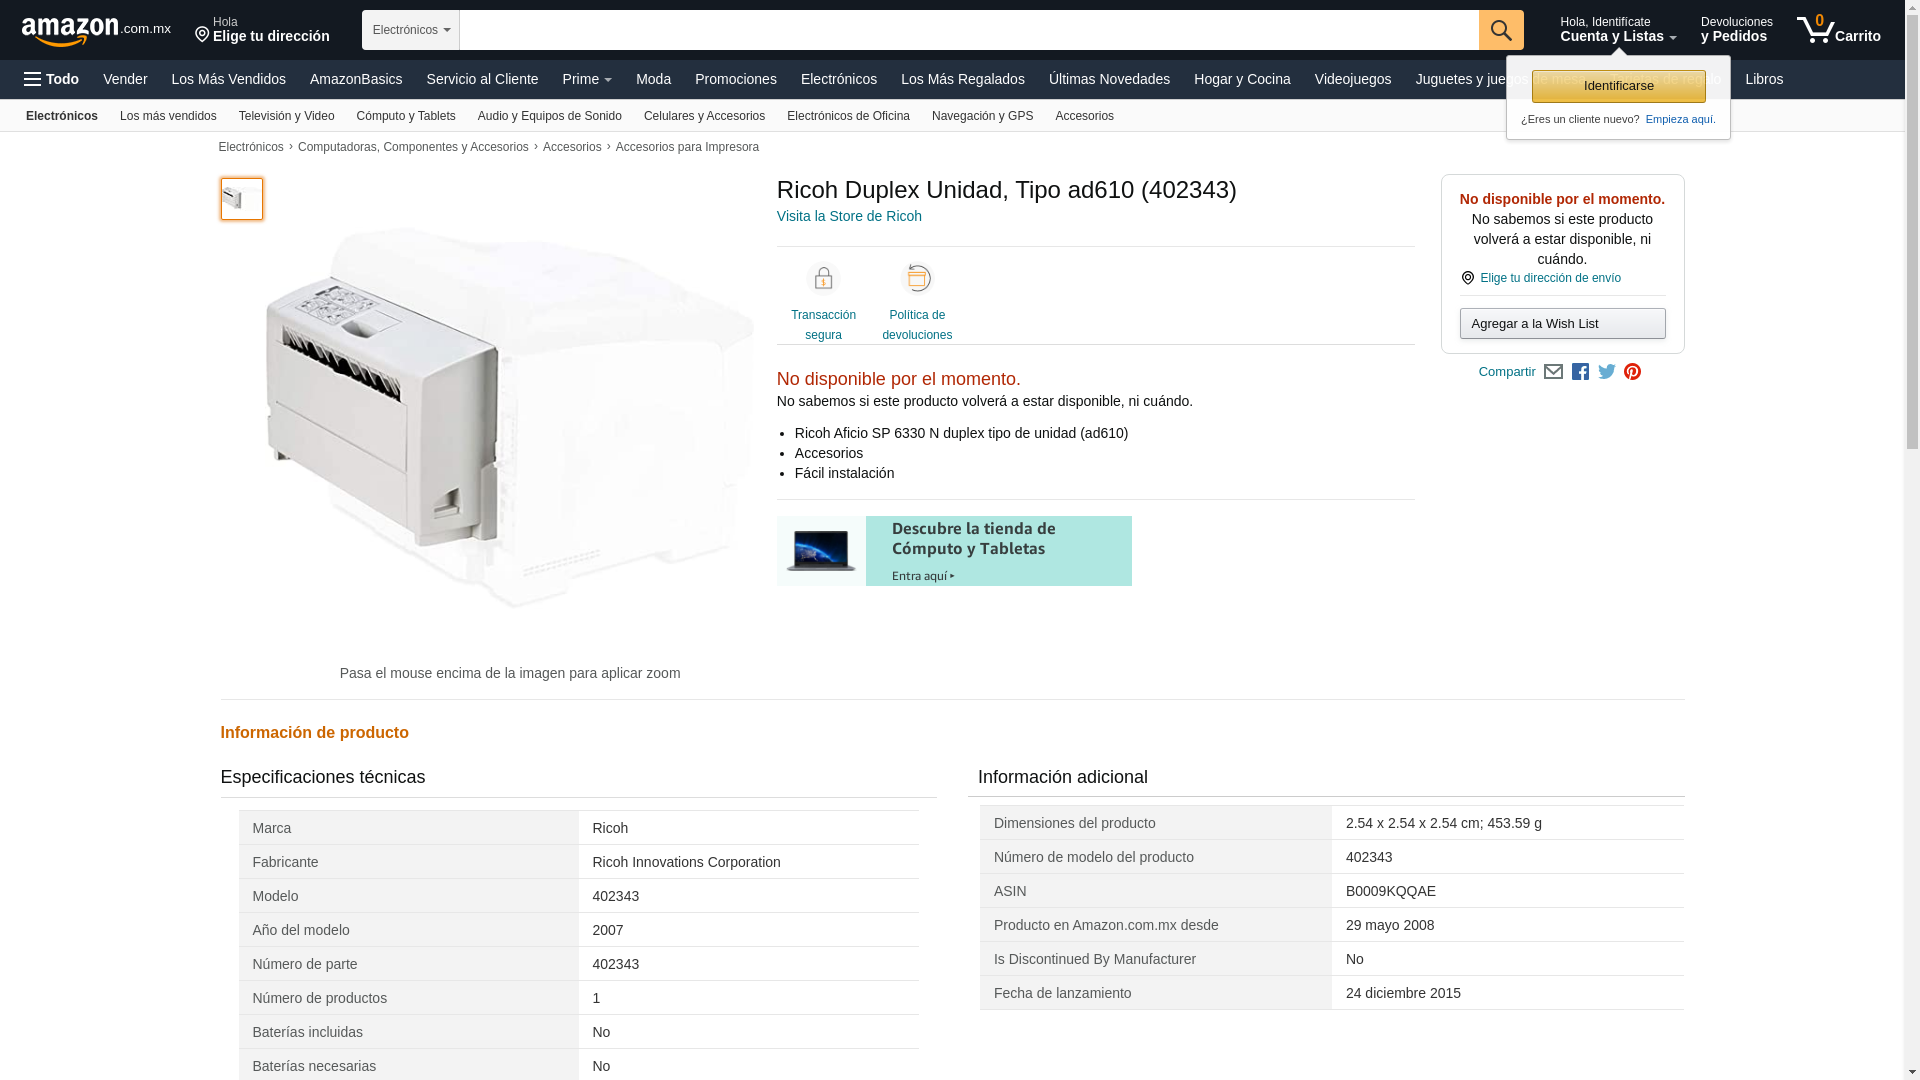Share product on Facebook icon
Screen dimensions: 1920x1080
pos(1580,372)
